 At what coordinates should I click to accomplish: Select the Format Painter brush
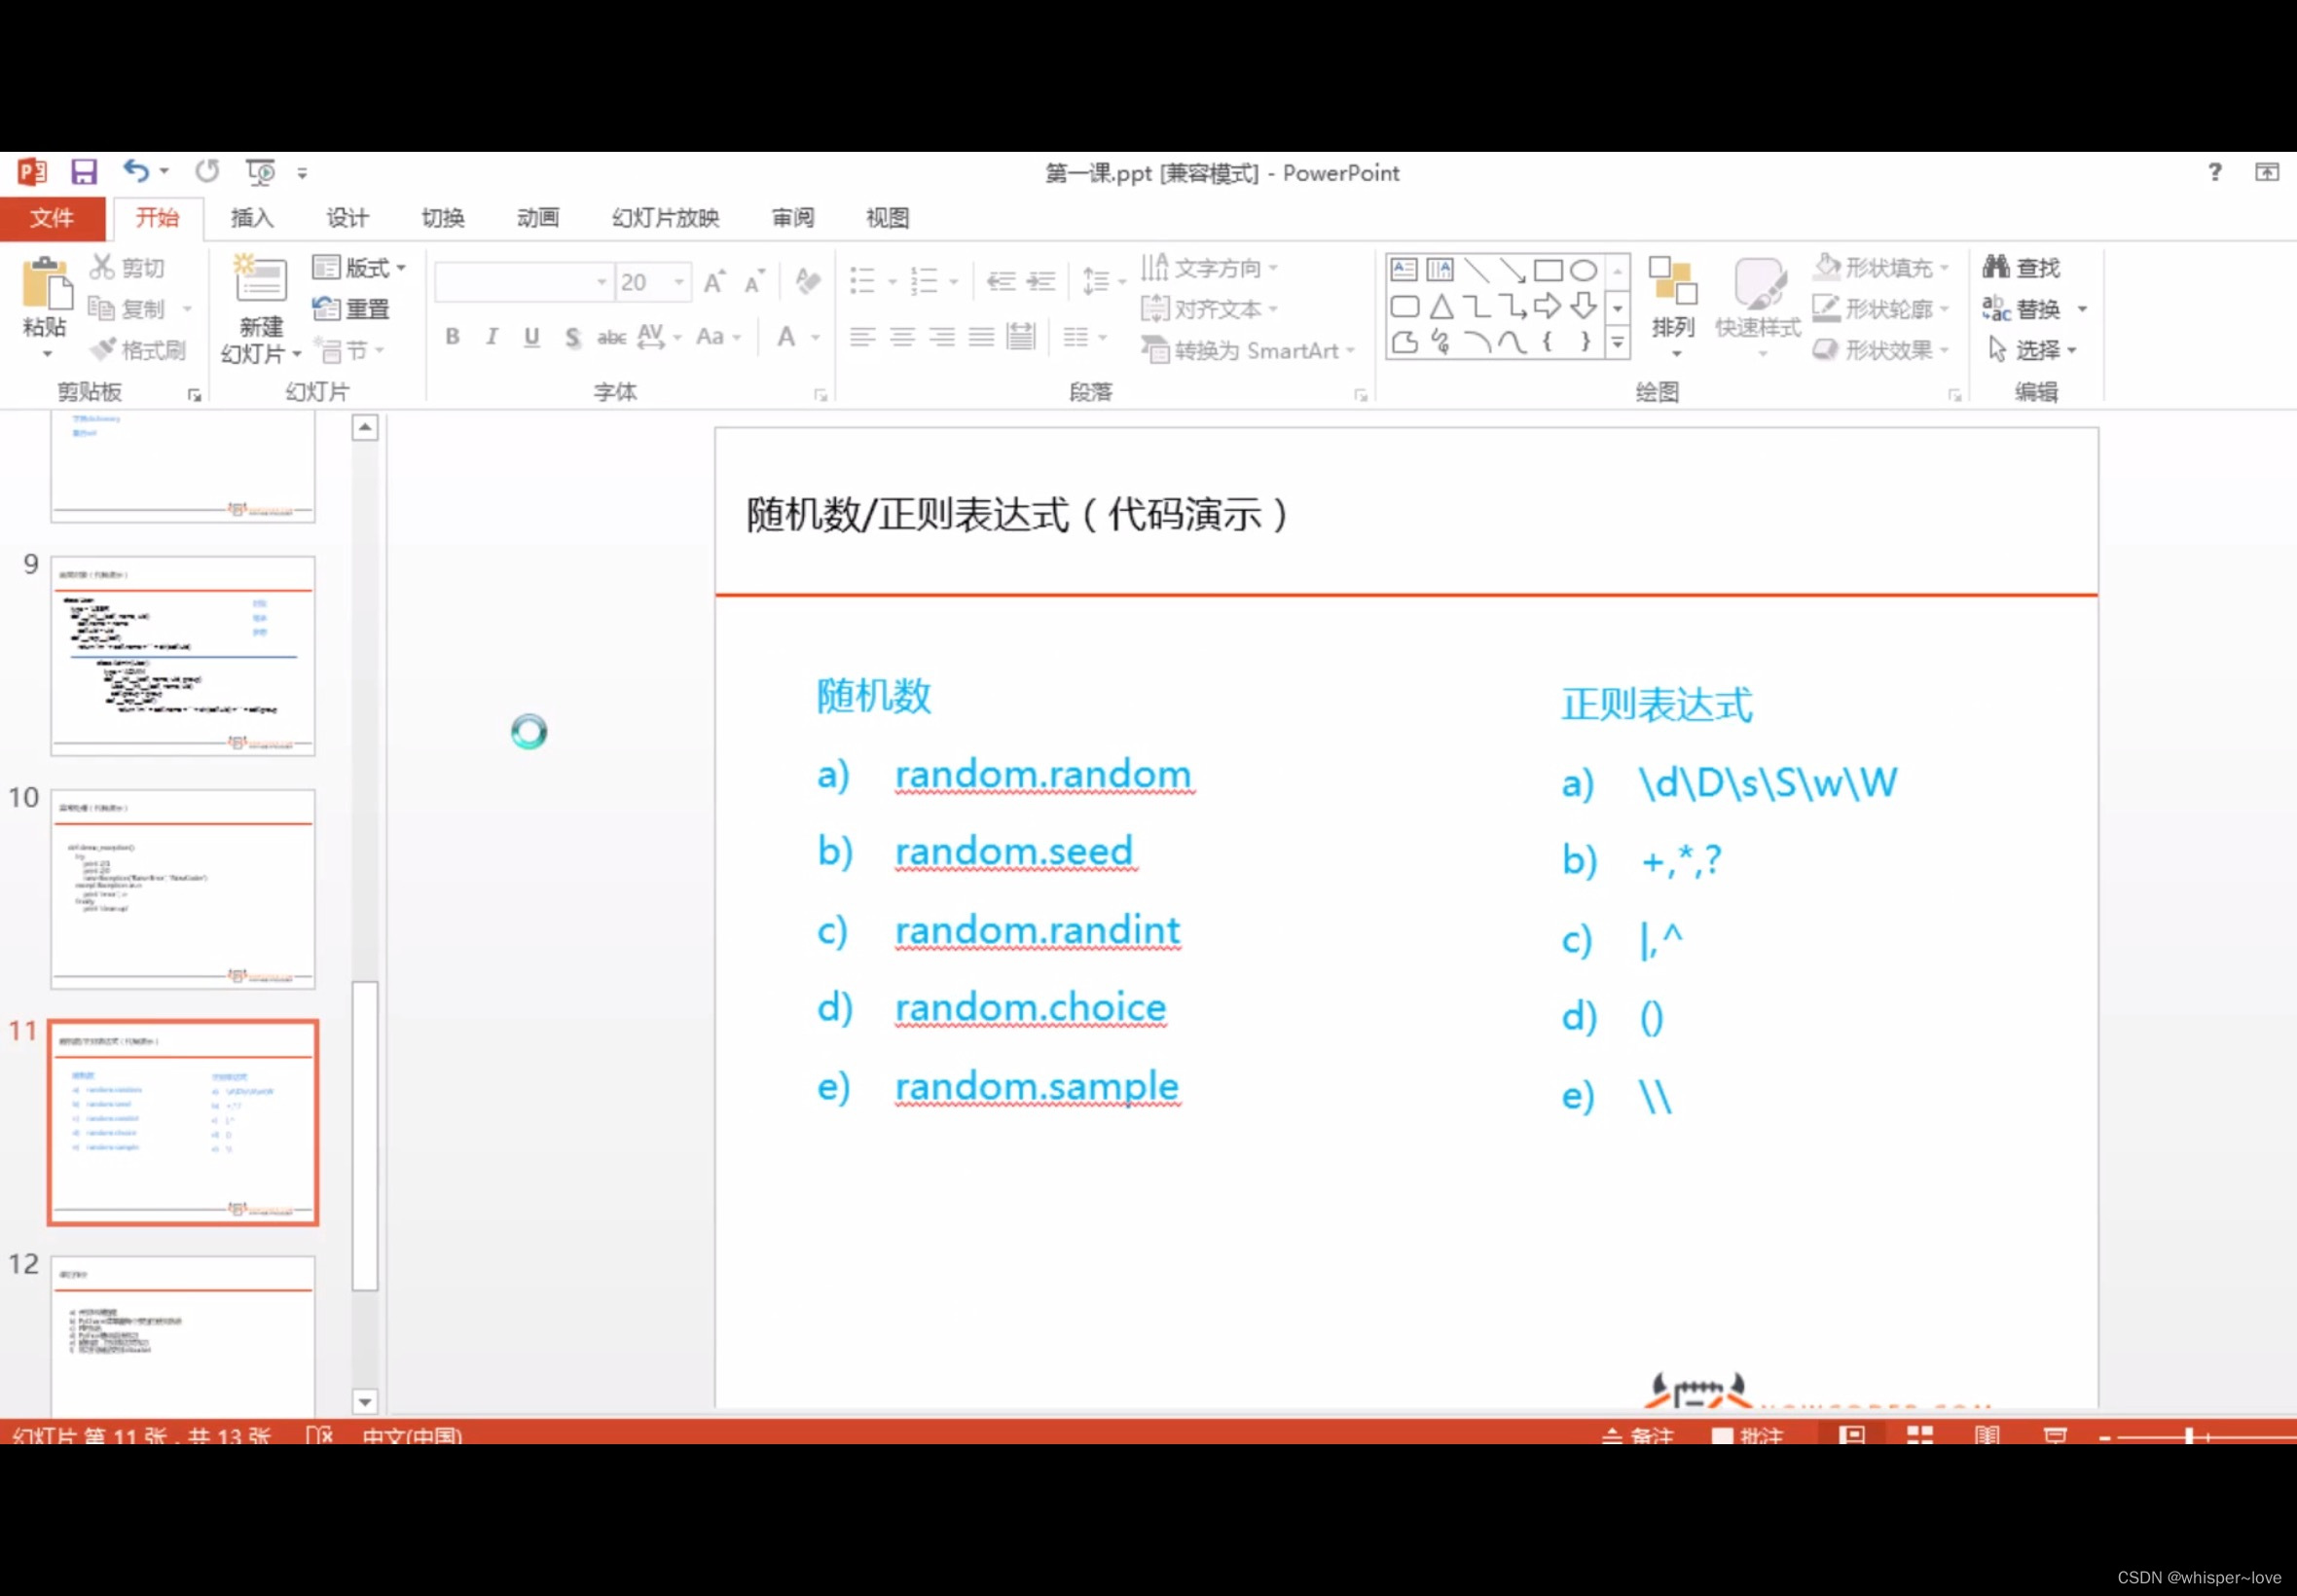tap(102, 349)
